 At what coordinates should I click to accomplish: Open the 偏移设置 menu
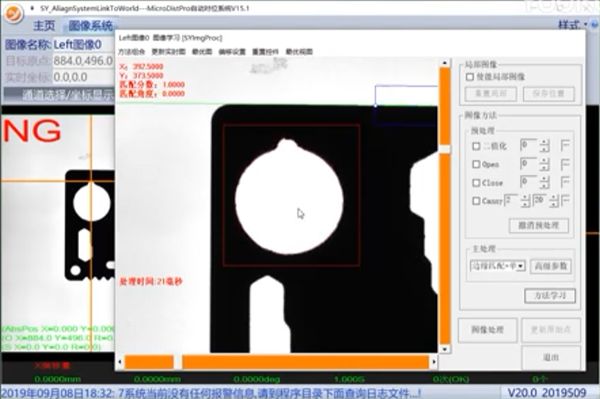(232, 52)
